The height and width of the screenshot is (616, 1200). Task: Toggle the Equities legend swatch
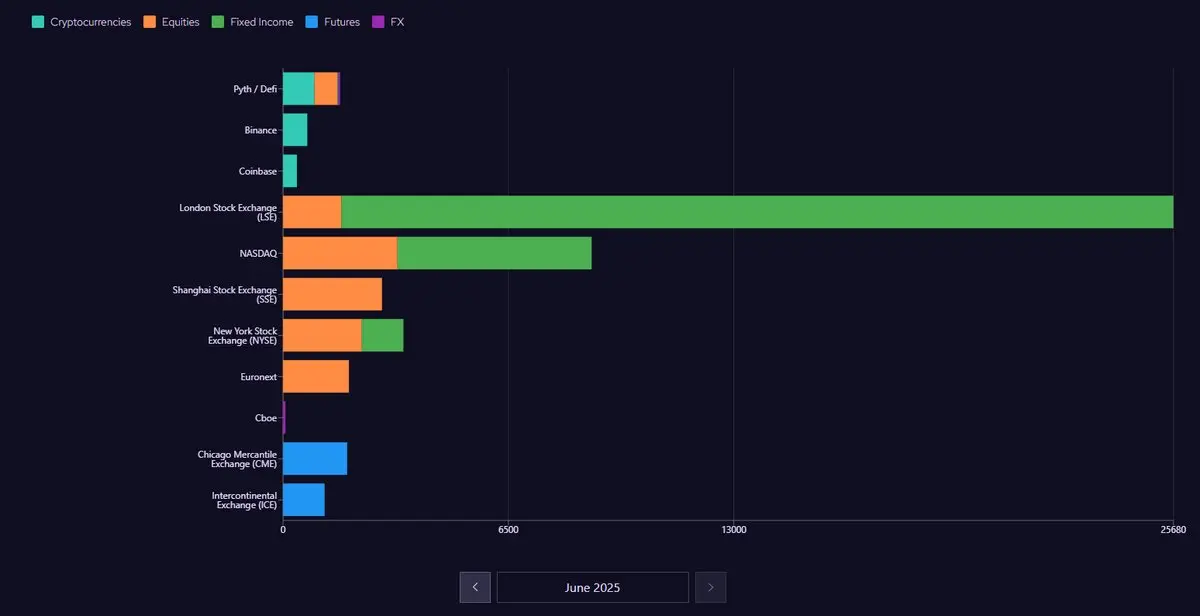(x=150, y=21)
